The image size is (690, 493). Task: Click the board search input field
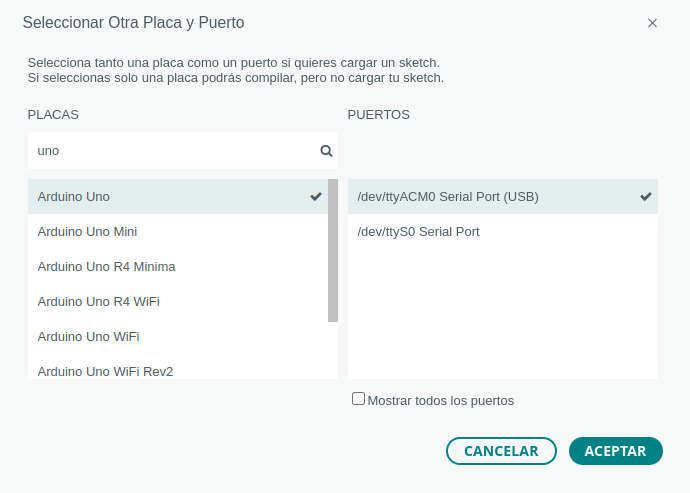point(170,151)
